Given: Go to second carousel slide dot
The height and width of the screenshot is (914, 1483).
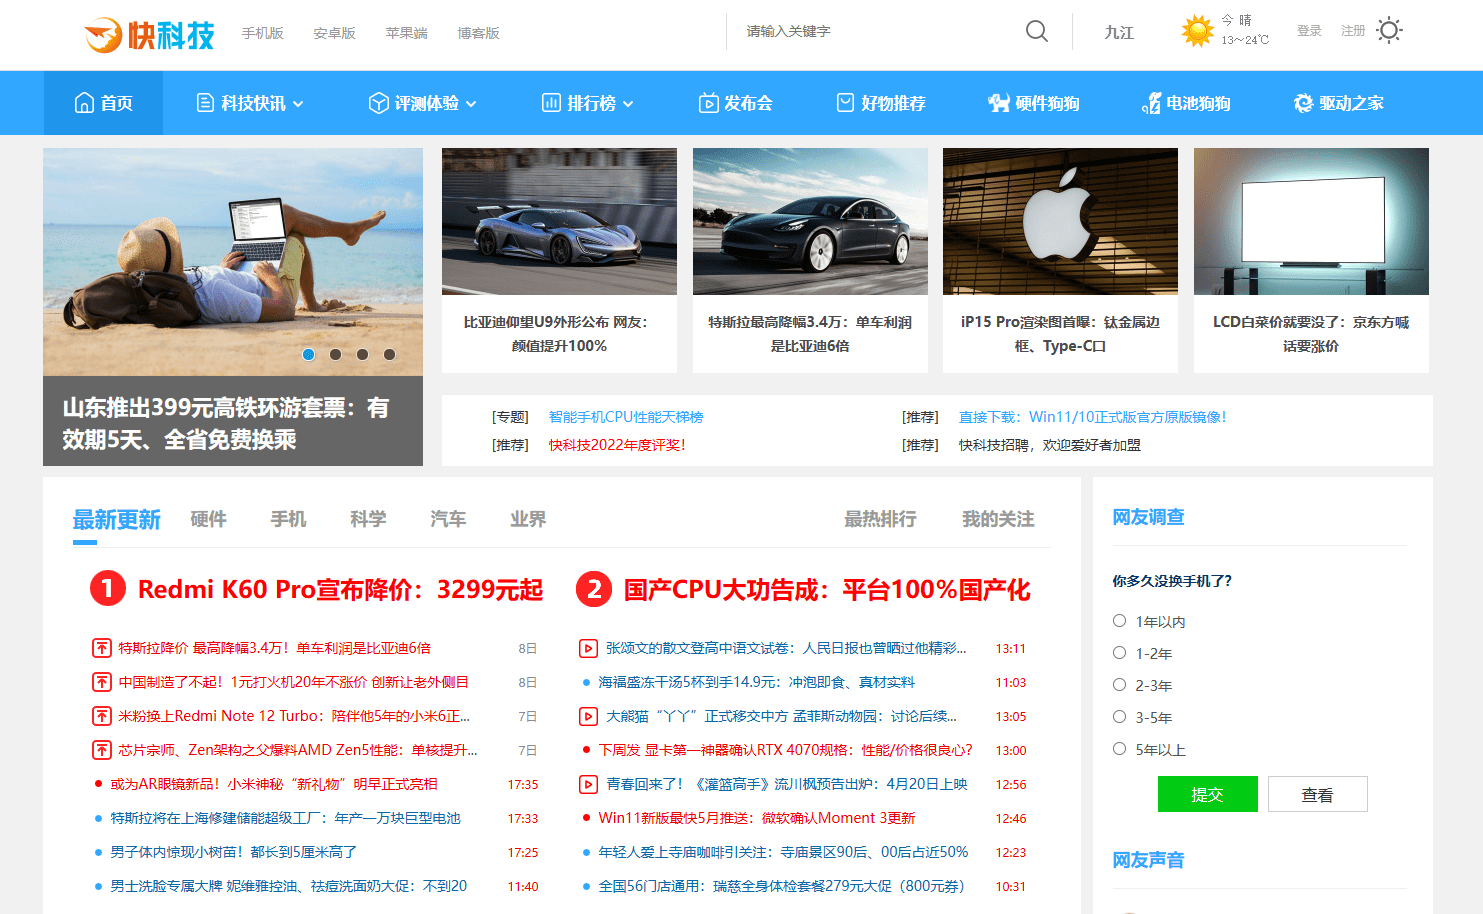Looking at the screenshot, I should (336, 354).
